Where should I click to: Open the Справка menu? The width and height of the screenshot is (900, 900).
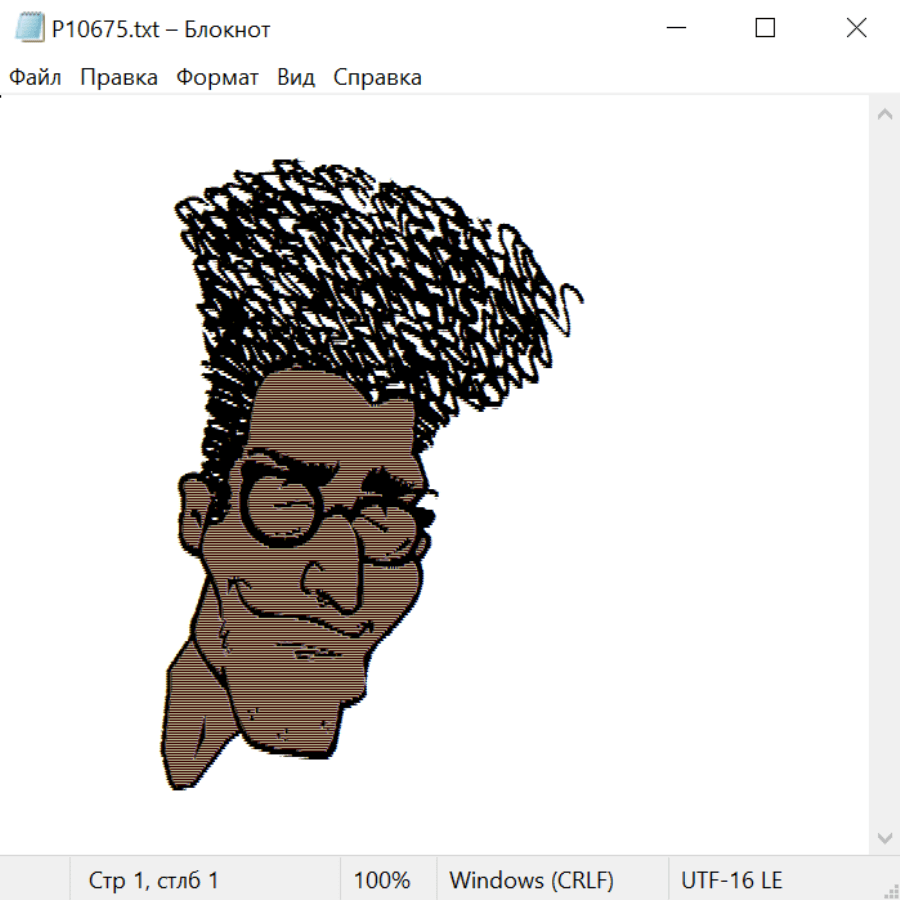377,78
